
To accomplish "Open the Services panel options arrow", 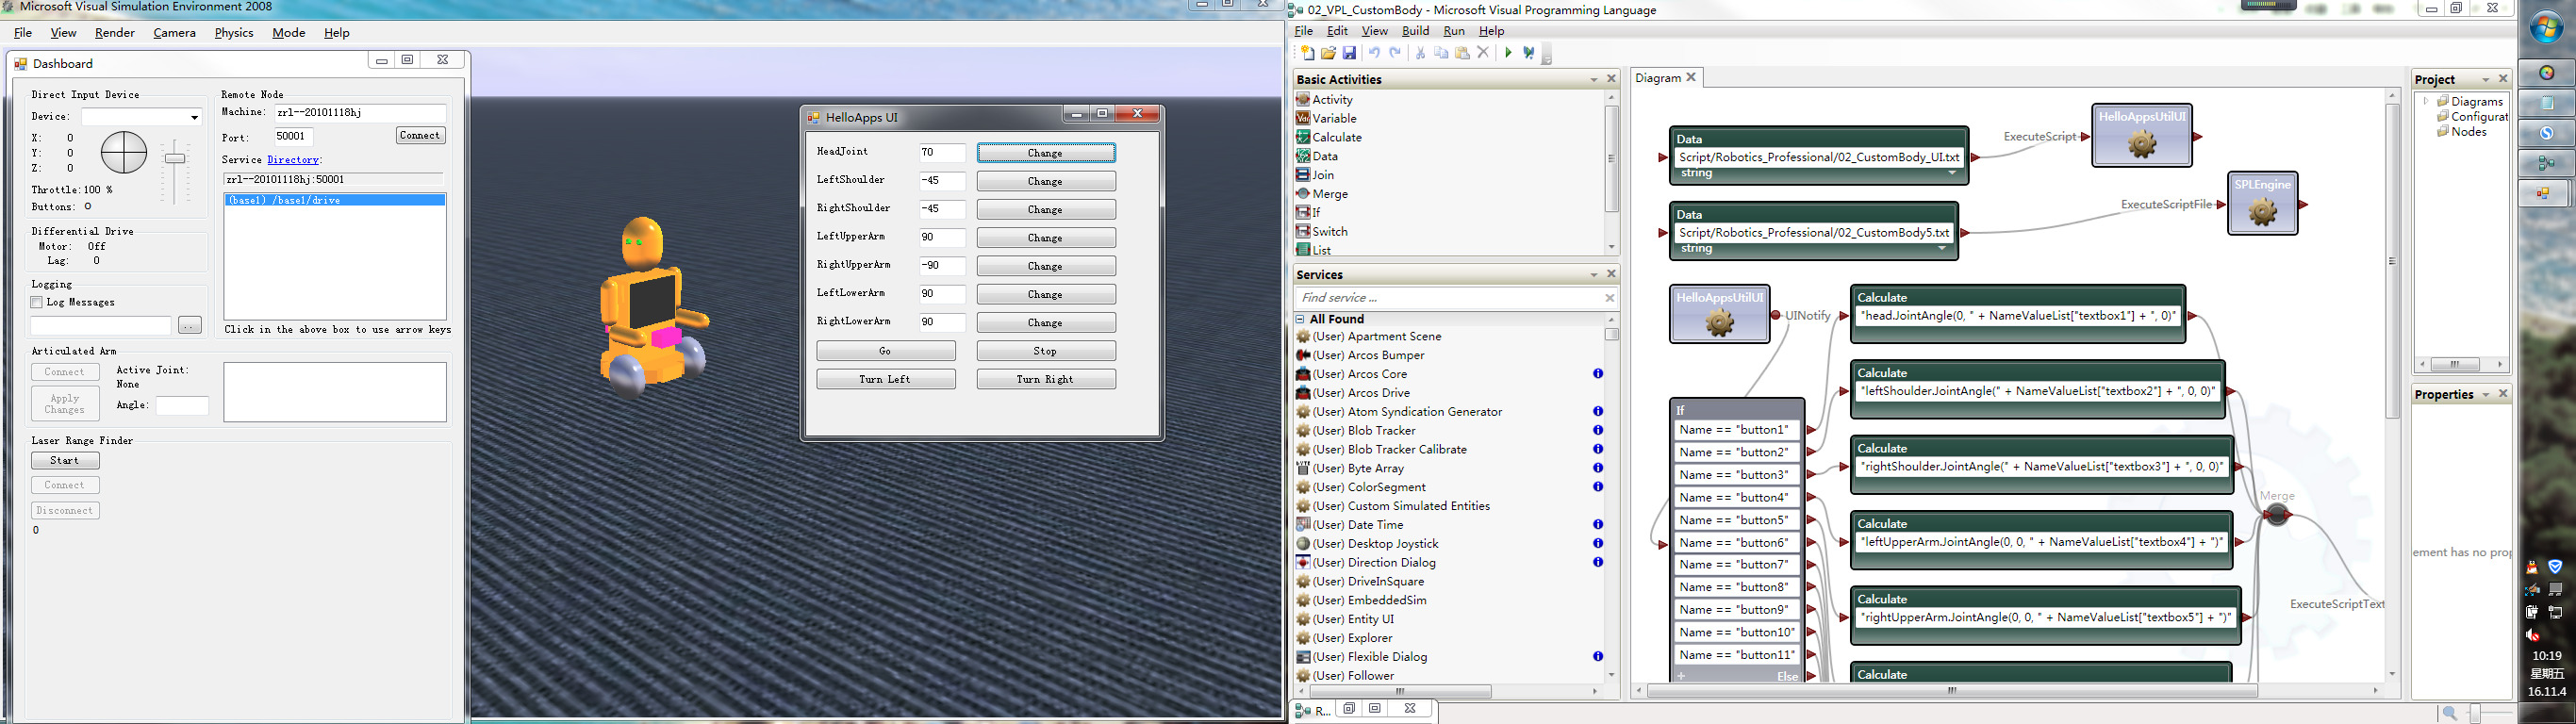I will coord(1593,274).
